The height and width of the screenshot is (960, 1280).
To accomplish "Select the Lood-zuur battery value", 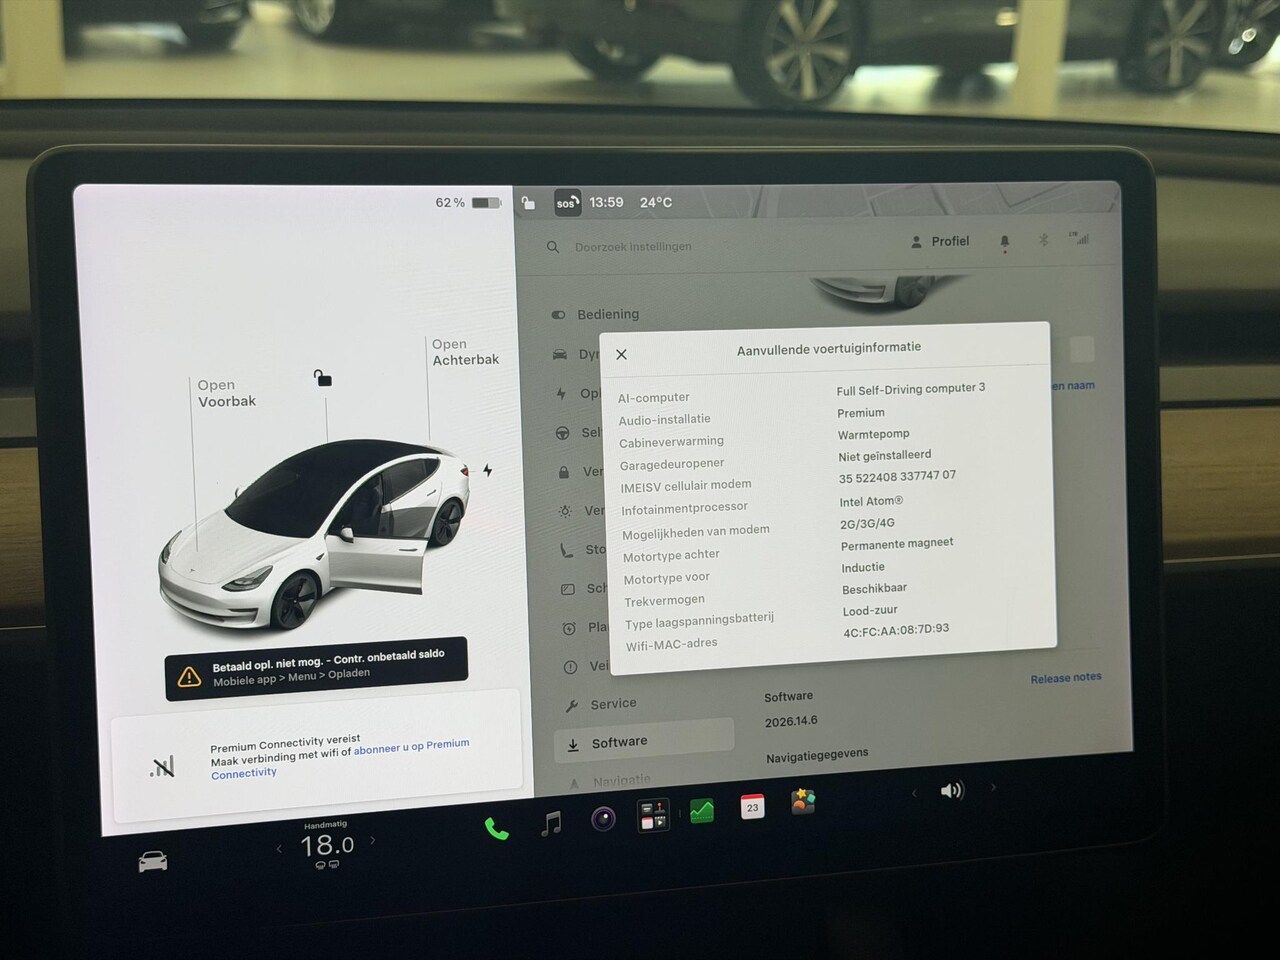I will 870,610.
